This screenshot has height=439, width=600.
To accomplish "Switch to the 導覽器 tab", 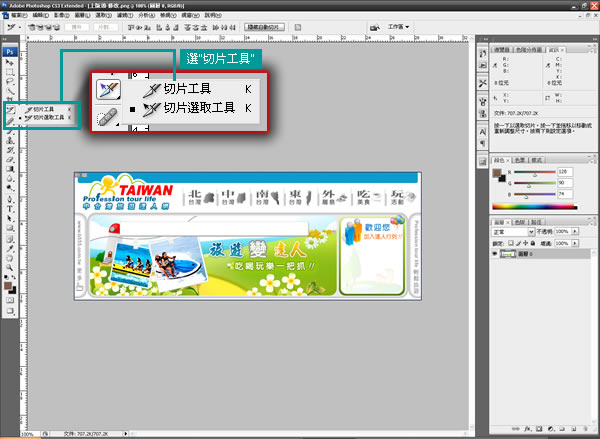I will pyautogui.click(x=501, y=50).
